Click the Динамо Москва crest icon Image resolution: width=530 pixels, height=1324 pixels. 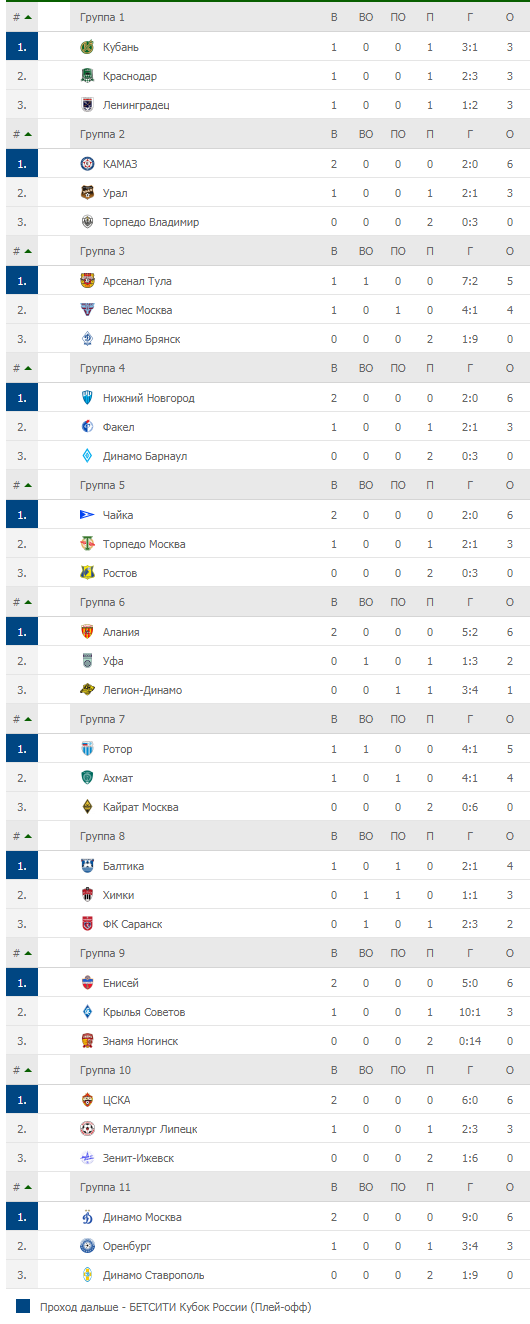pyautogui.click(x=87, y=1217)
